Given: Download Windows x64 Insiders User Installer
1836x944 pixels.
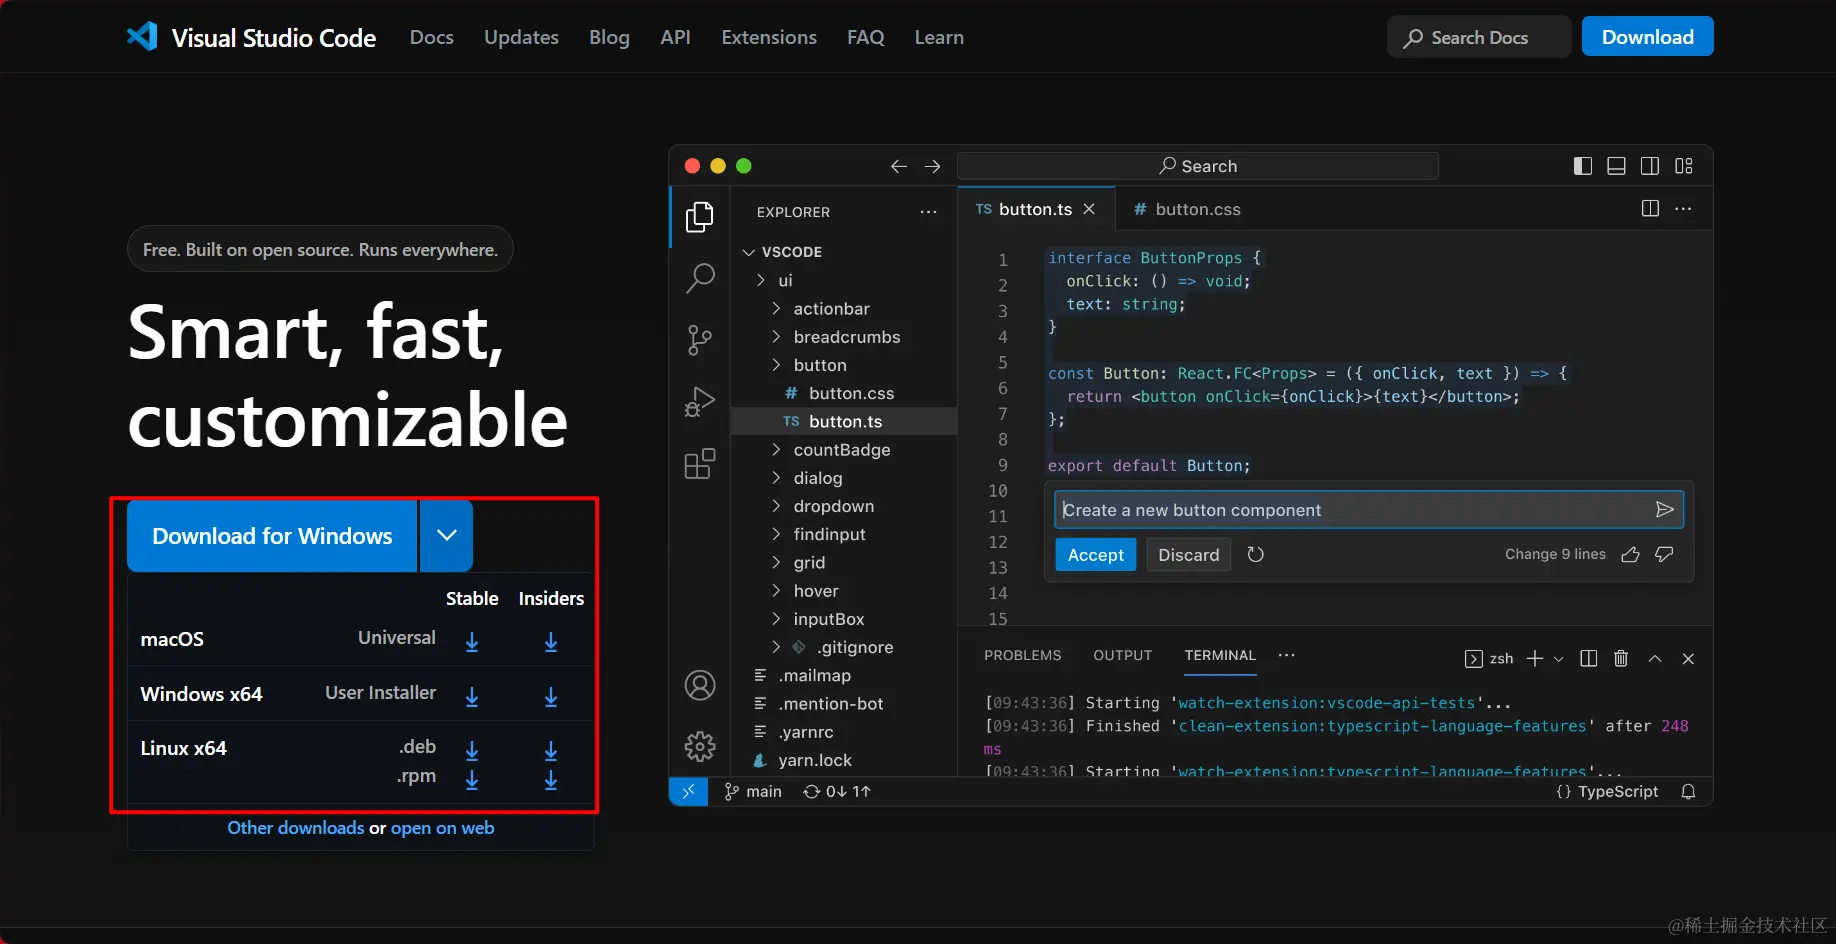Looking at the screenshot, I should tap(551, 697).
